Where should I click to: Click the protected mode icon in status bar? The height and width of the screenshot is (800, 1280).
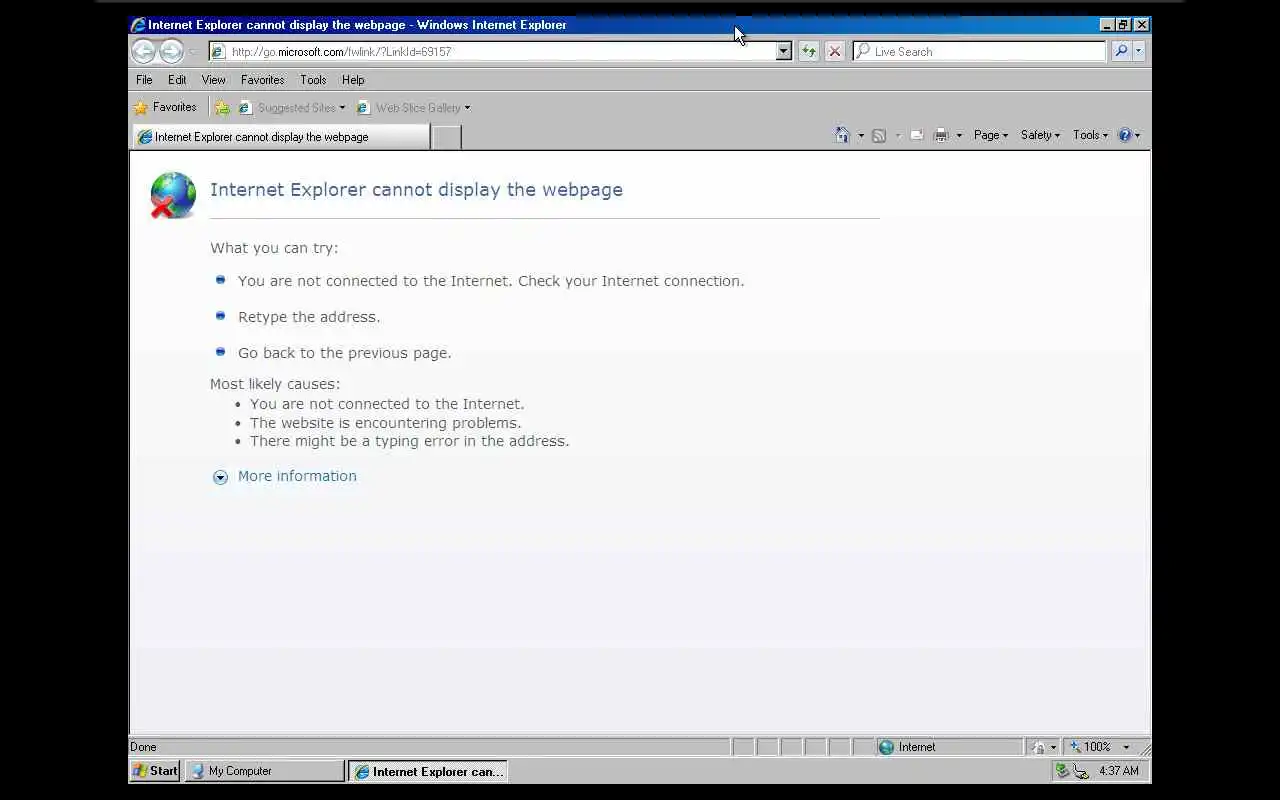coord(1039,747)
